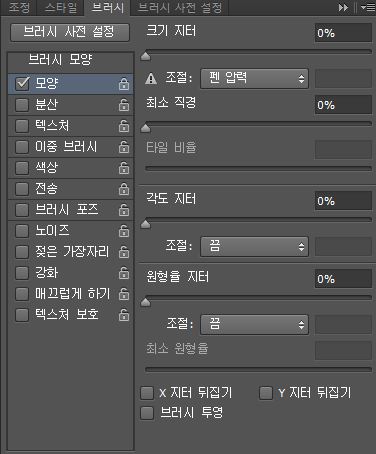Enable the 강화 checkbox

coord(22,273)
